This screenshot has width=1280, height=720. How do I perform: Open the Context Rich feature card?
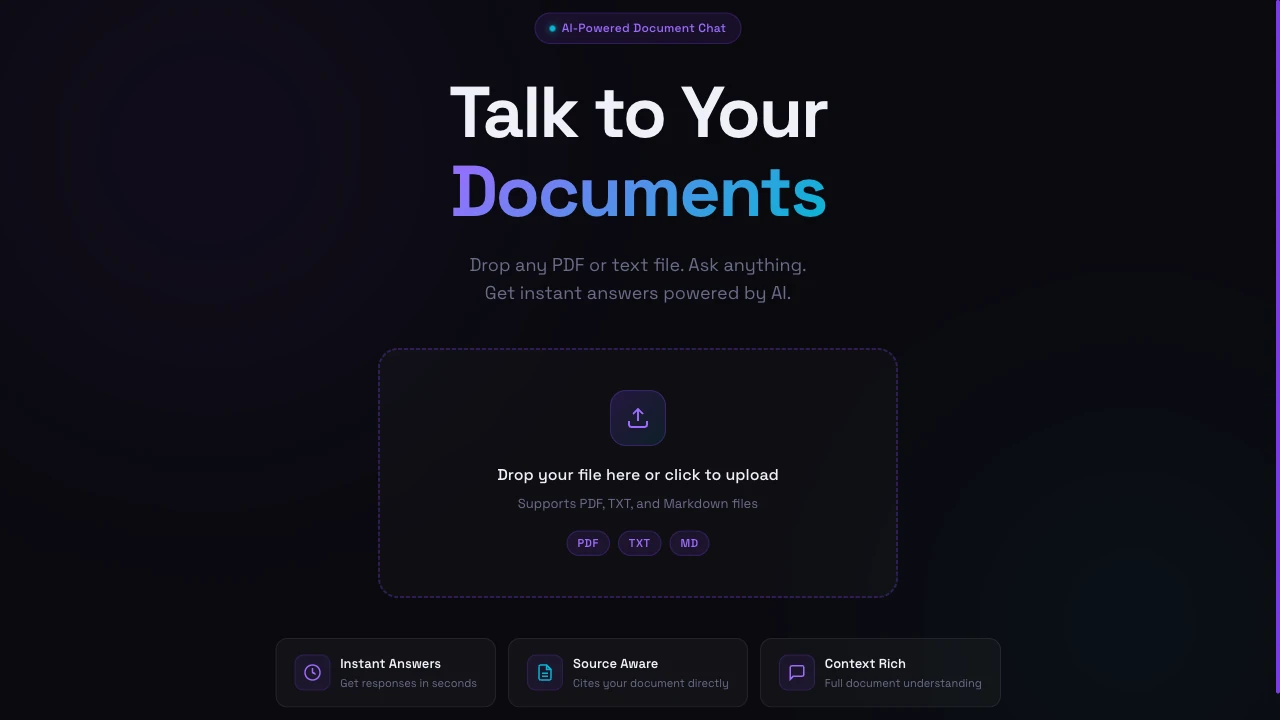pyautogui.click(x=880, y=673)
